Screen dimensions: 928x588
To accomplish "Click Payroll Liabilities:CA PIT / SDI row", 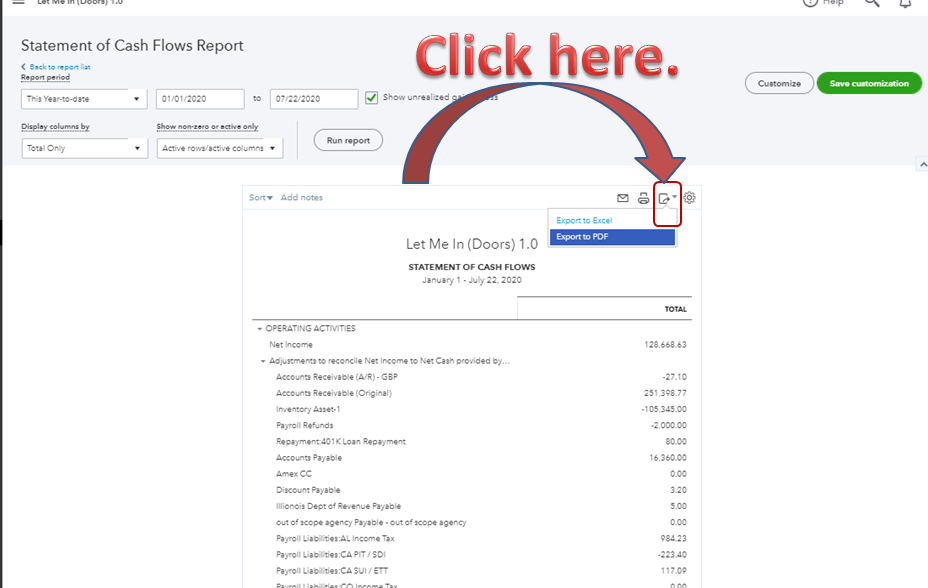I will coord(472,554).
